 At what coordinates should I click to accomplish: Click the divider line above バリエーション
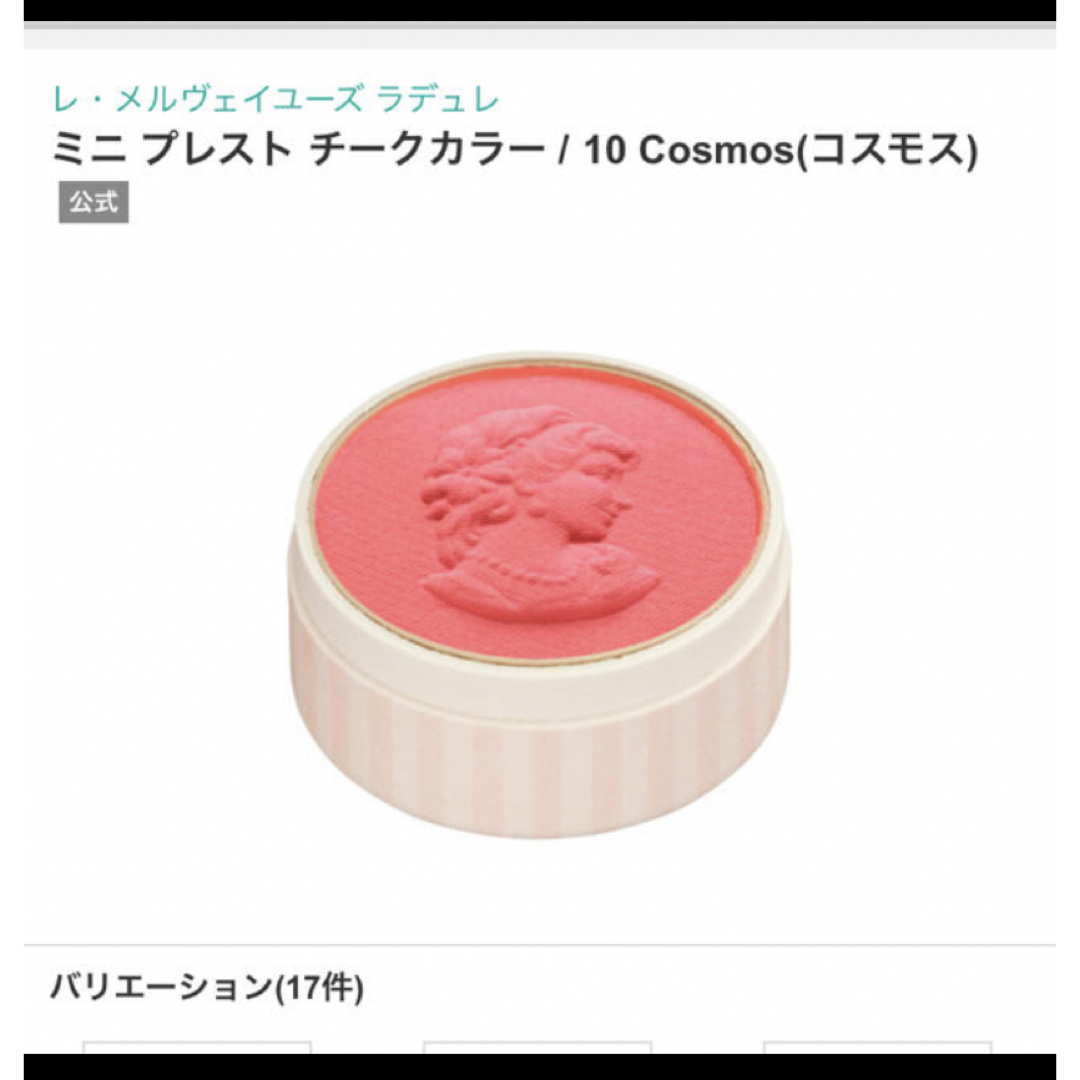coord(539,944)
